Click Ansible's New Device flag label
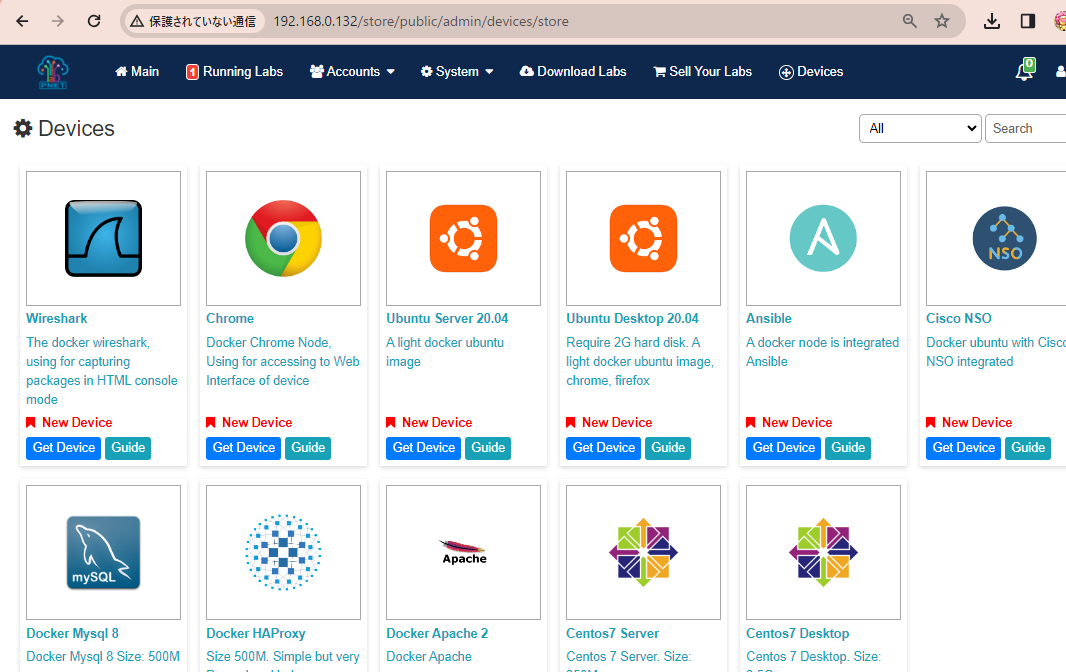 (x=789, y=422)
